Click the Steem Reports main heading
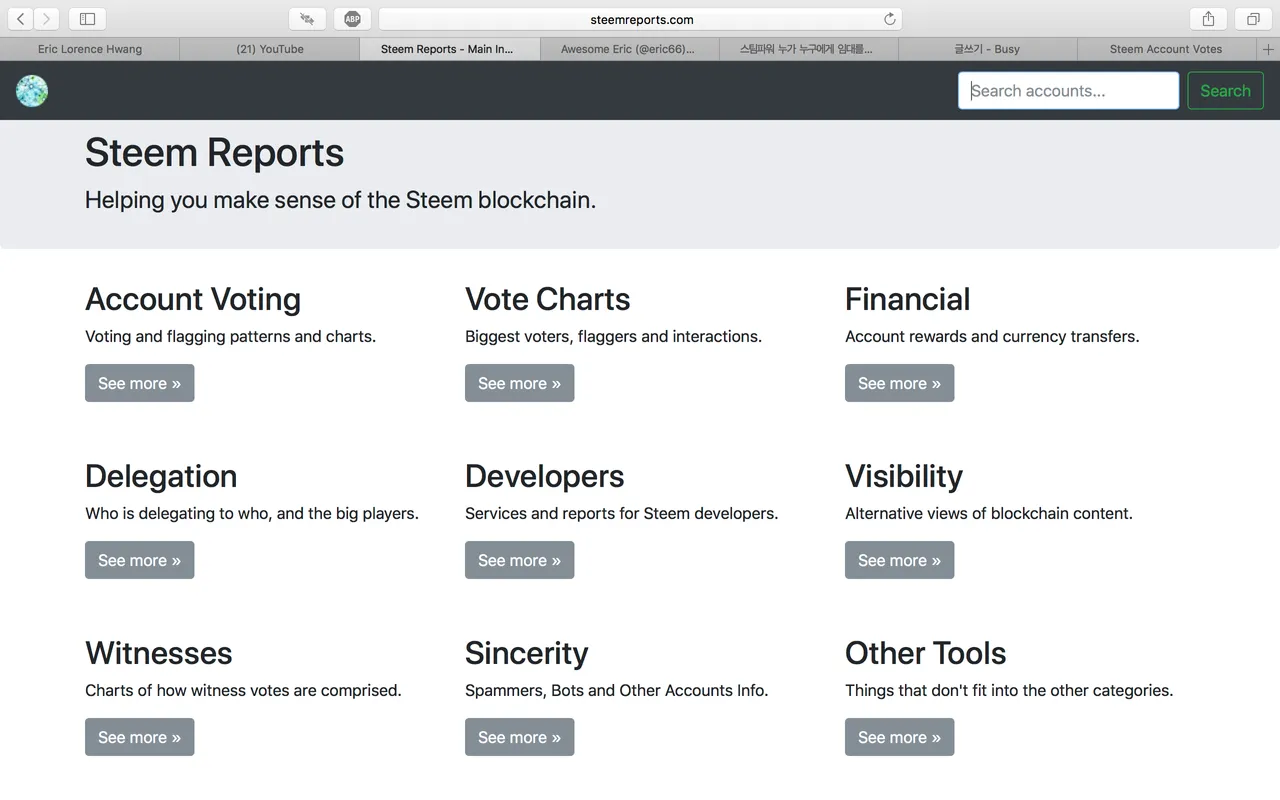This screenshot has height=800, width=1280. coord(214,153)
